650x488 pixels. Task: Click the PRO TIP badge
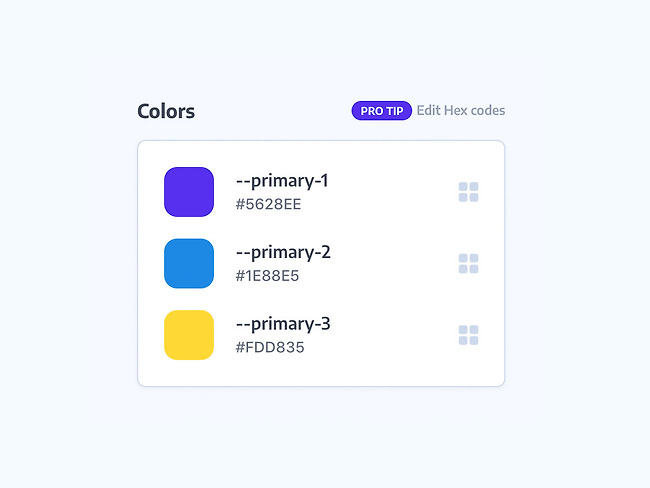[x=381, y=111]
